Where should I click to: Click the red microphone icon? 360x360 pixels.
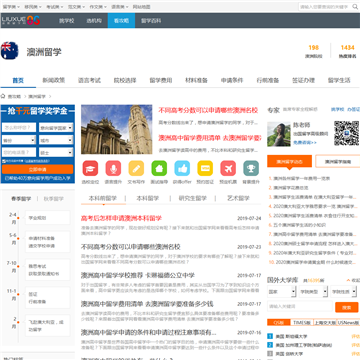tap(113, 168)
